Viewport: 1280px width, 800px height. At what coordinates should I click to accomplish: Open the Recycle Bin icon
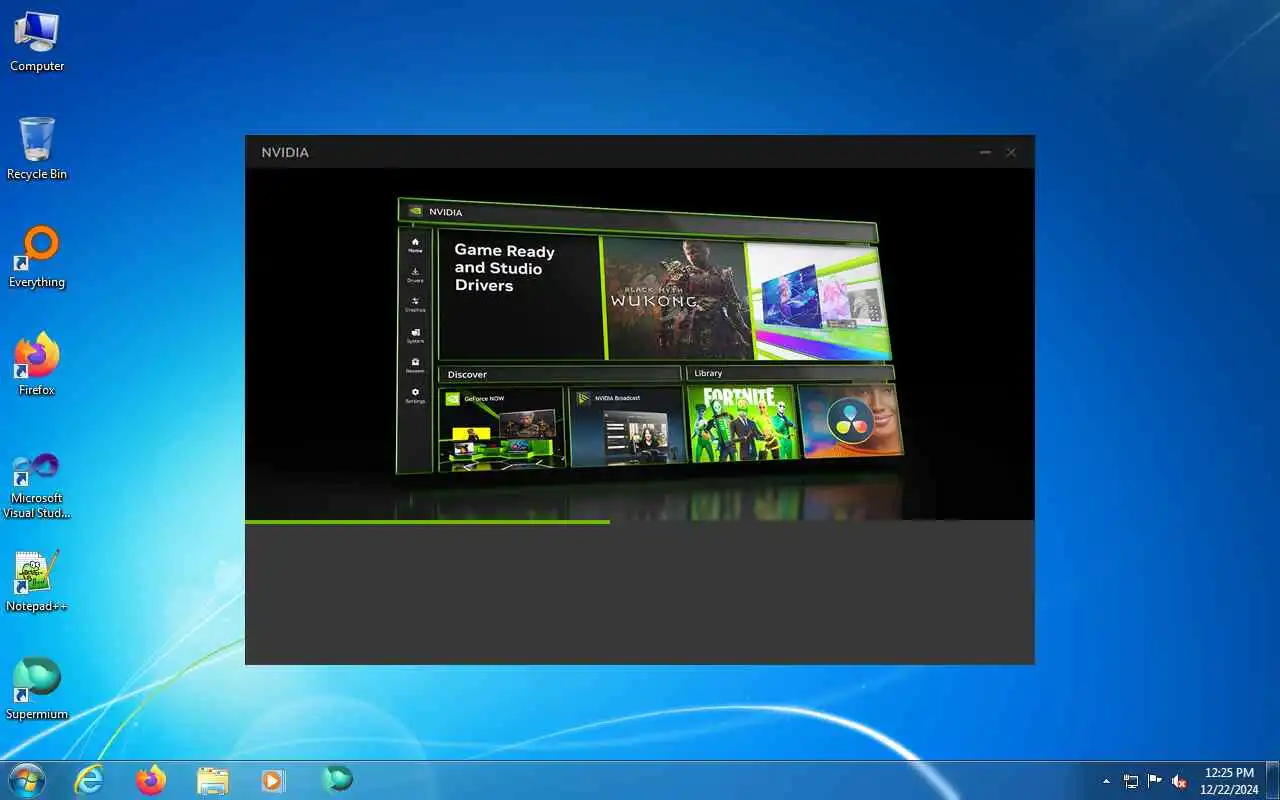point(37,148)
